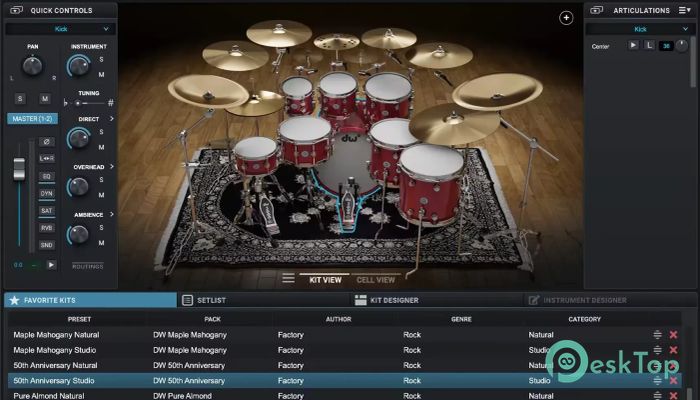Open the Setlist tab
This screenshot has height=400, width=700.
point(263,300)
